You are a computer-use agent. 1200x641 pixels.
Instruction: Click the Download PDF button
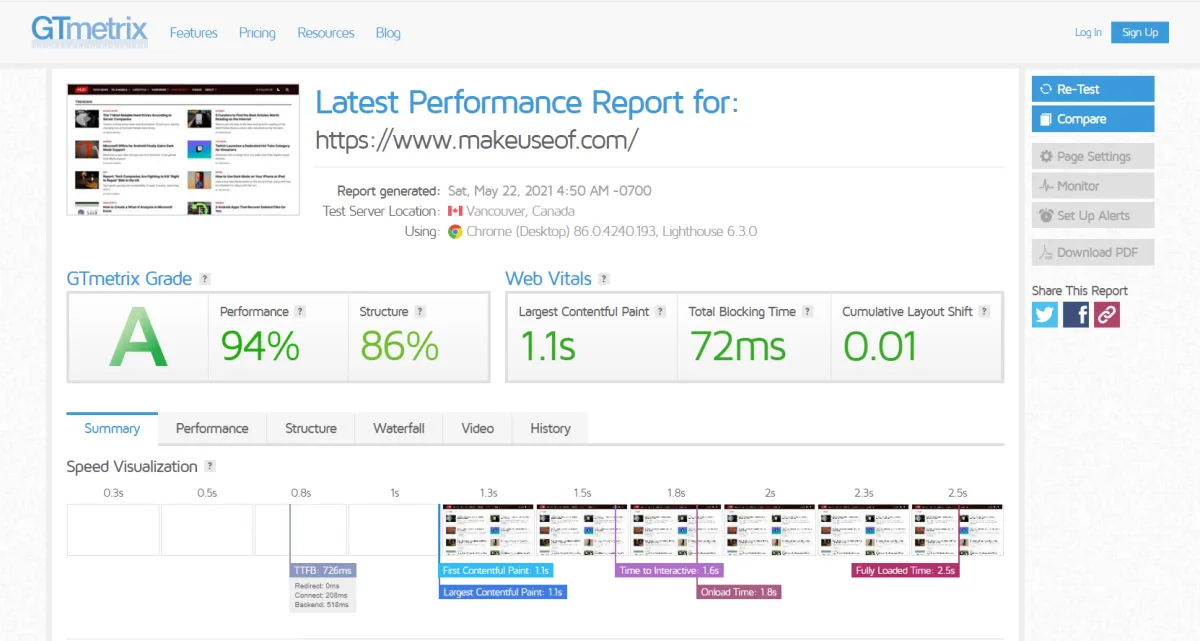[1093, 252]
